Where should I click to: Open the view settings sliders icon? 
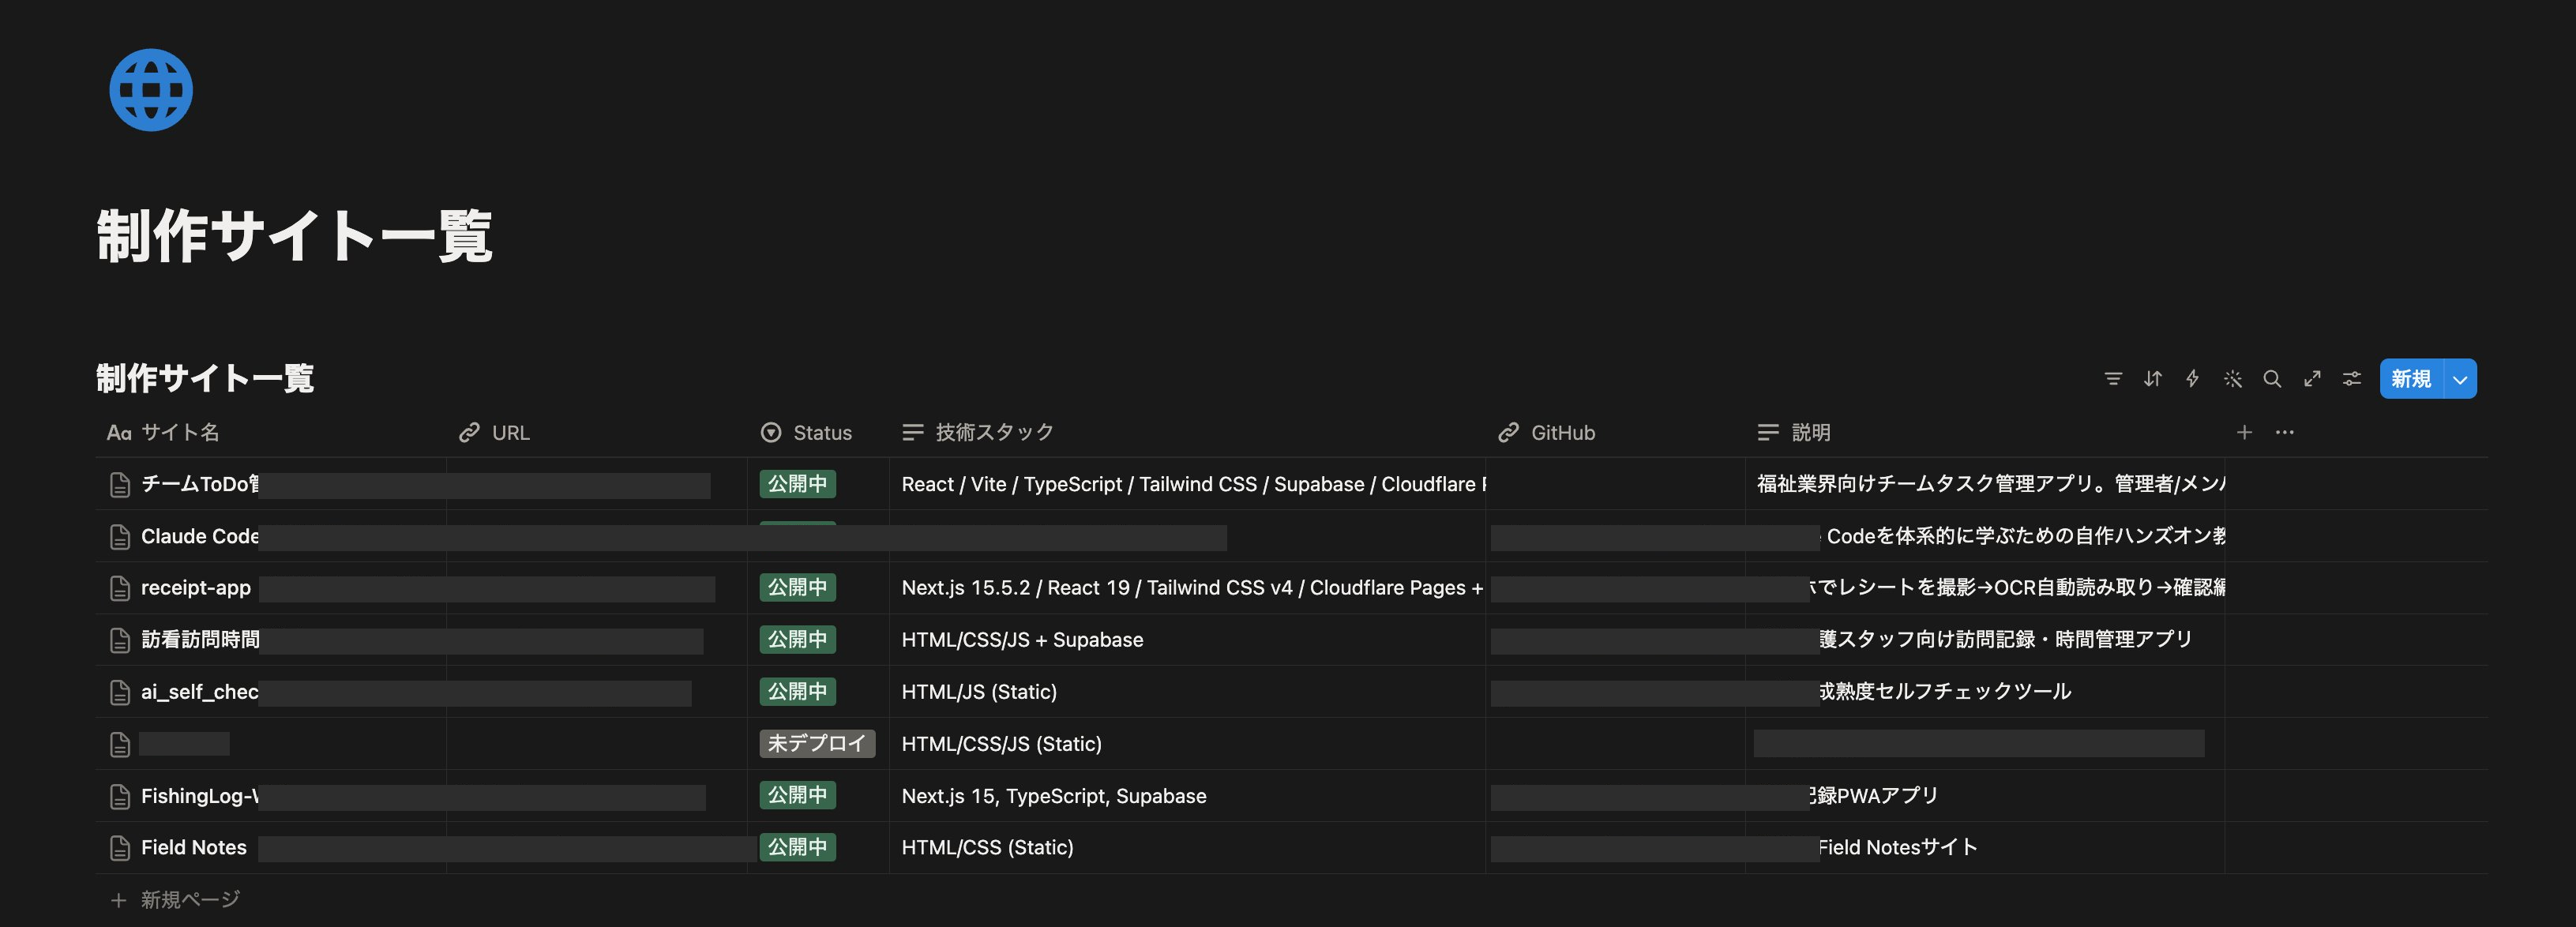(x=2352, y=379)
